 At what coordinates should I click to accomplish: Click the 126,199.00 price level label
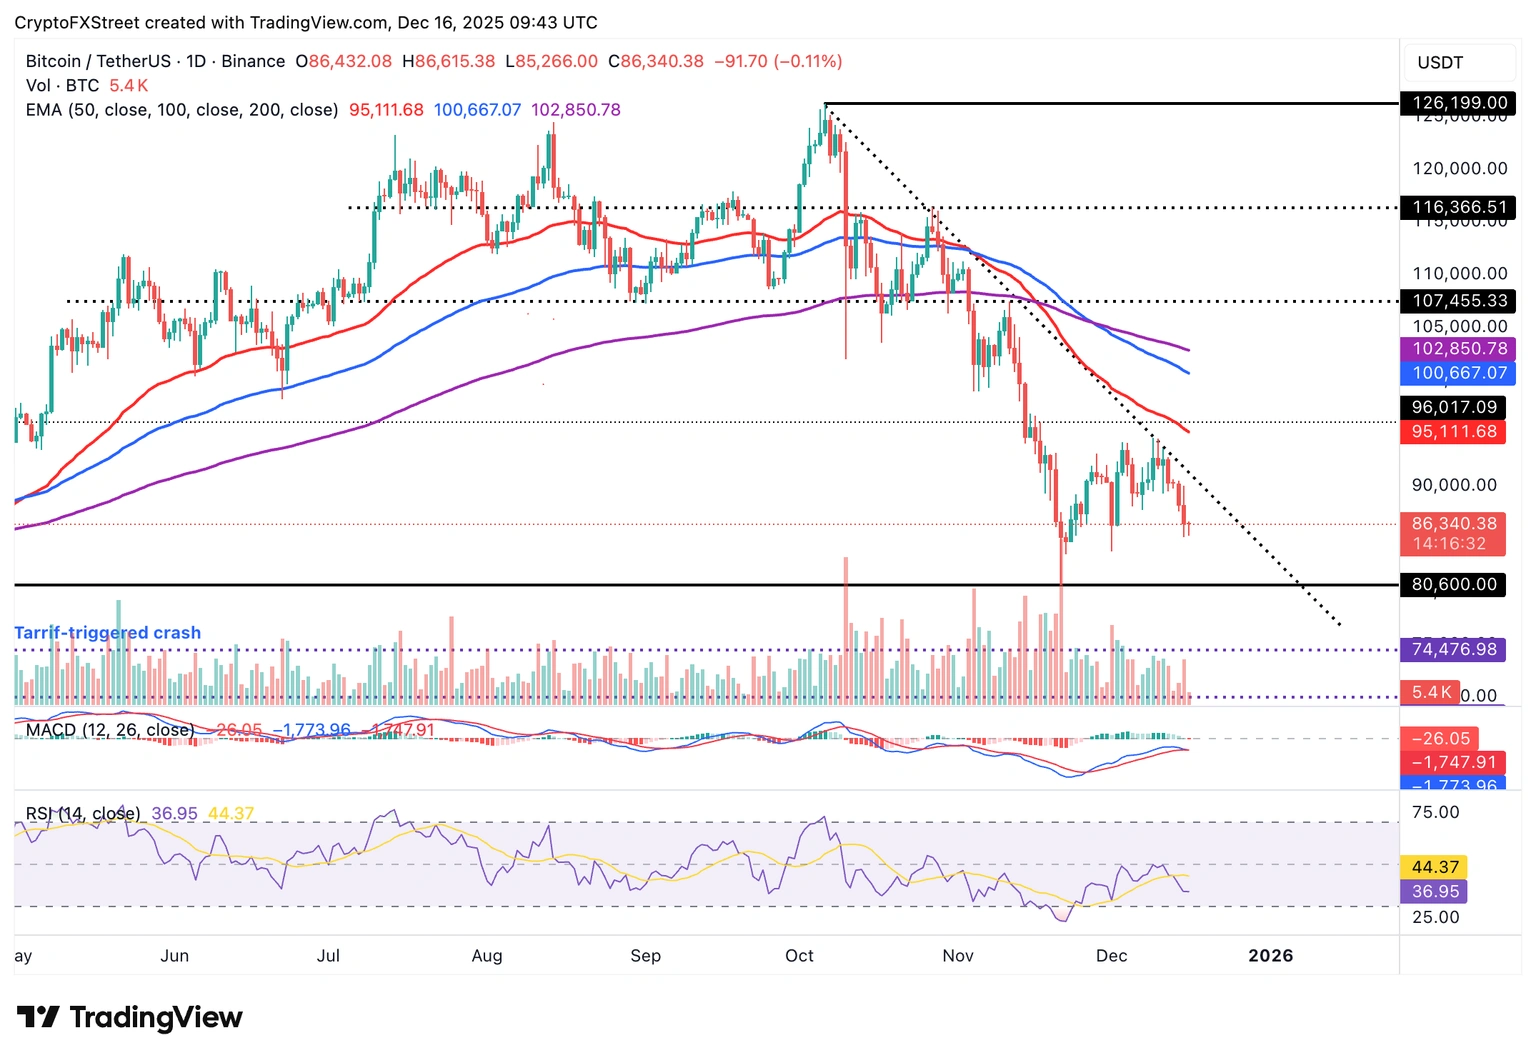(x=1459, y=103)
